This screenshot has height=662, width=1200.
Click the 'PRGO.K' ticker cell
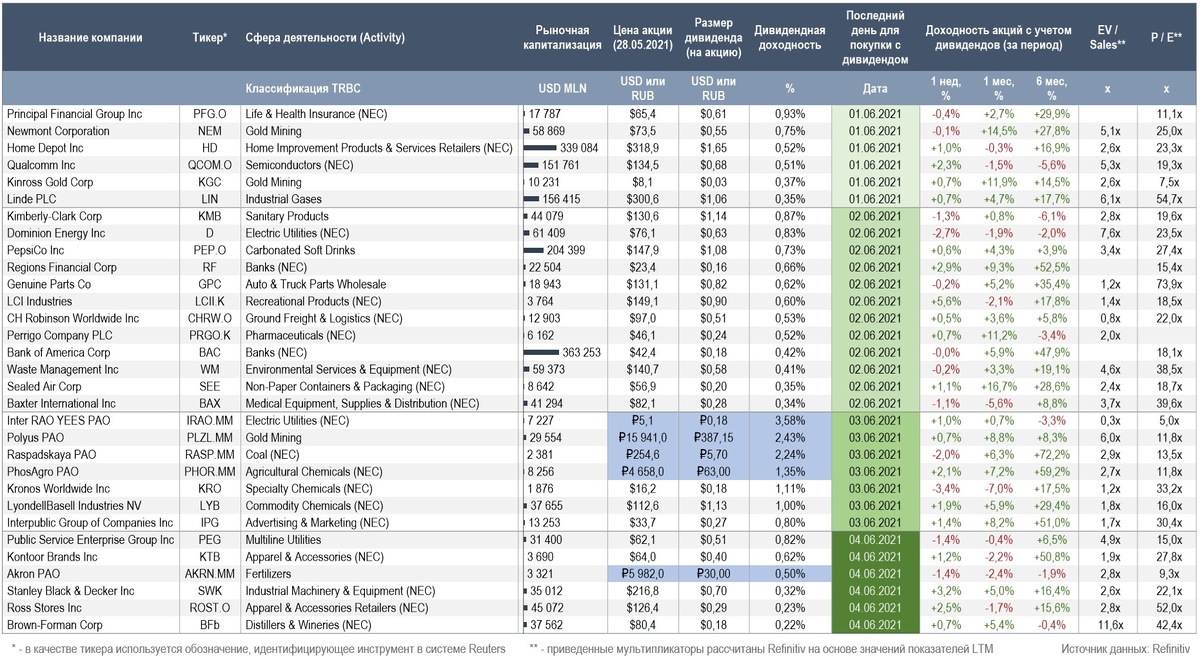210,335
